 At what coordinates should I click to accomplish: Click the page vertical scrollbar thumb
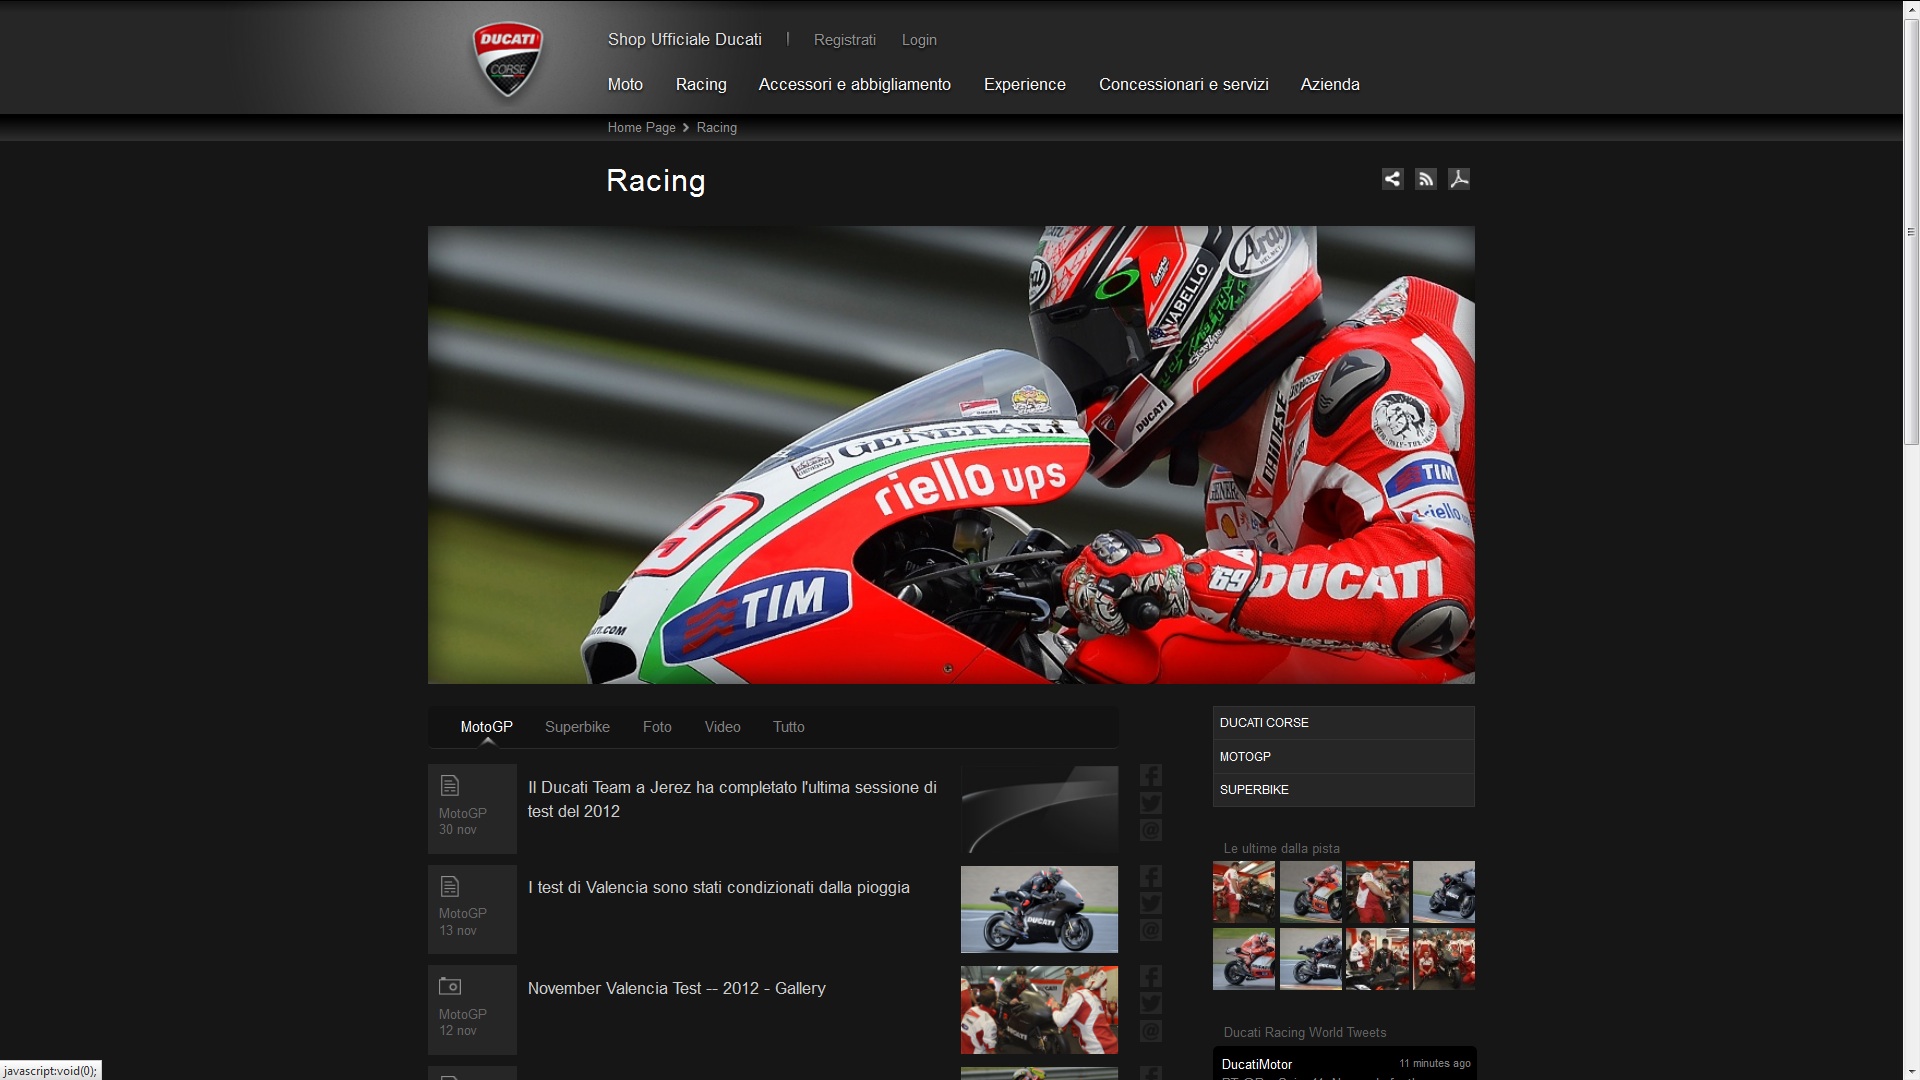tap(1911, 231)
